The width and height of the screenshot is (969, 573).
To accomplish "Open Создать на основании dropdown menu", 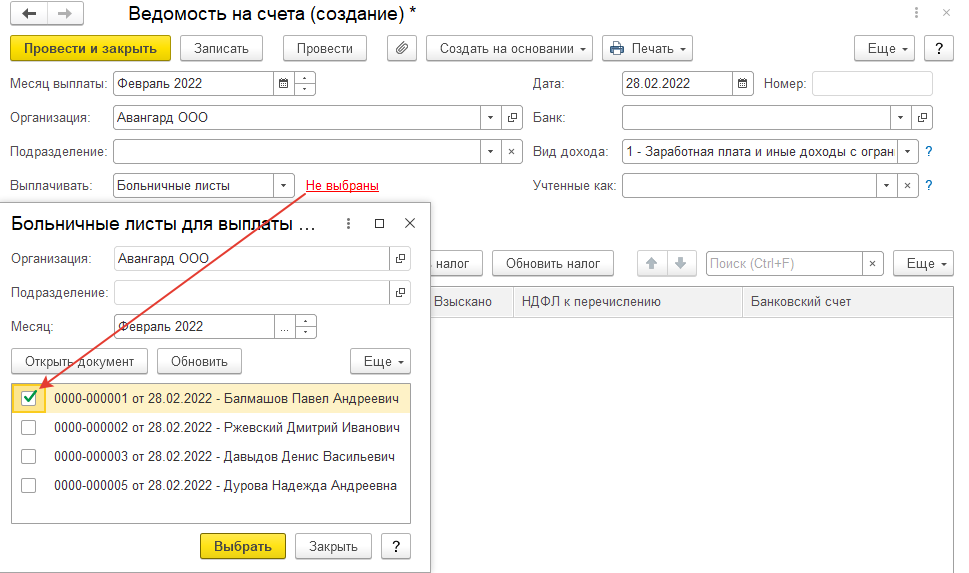I will coord(509,48).
